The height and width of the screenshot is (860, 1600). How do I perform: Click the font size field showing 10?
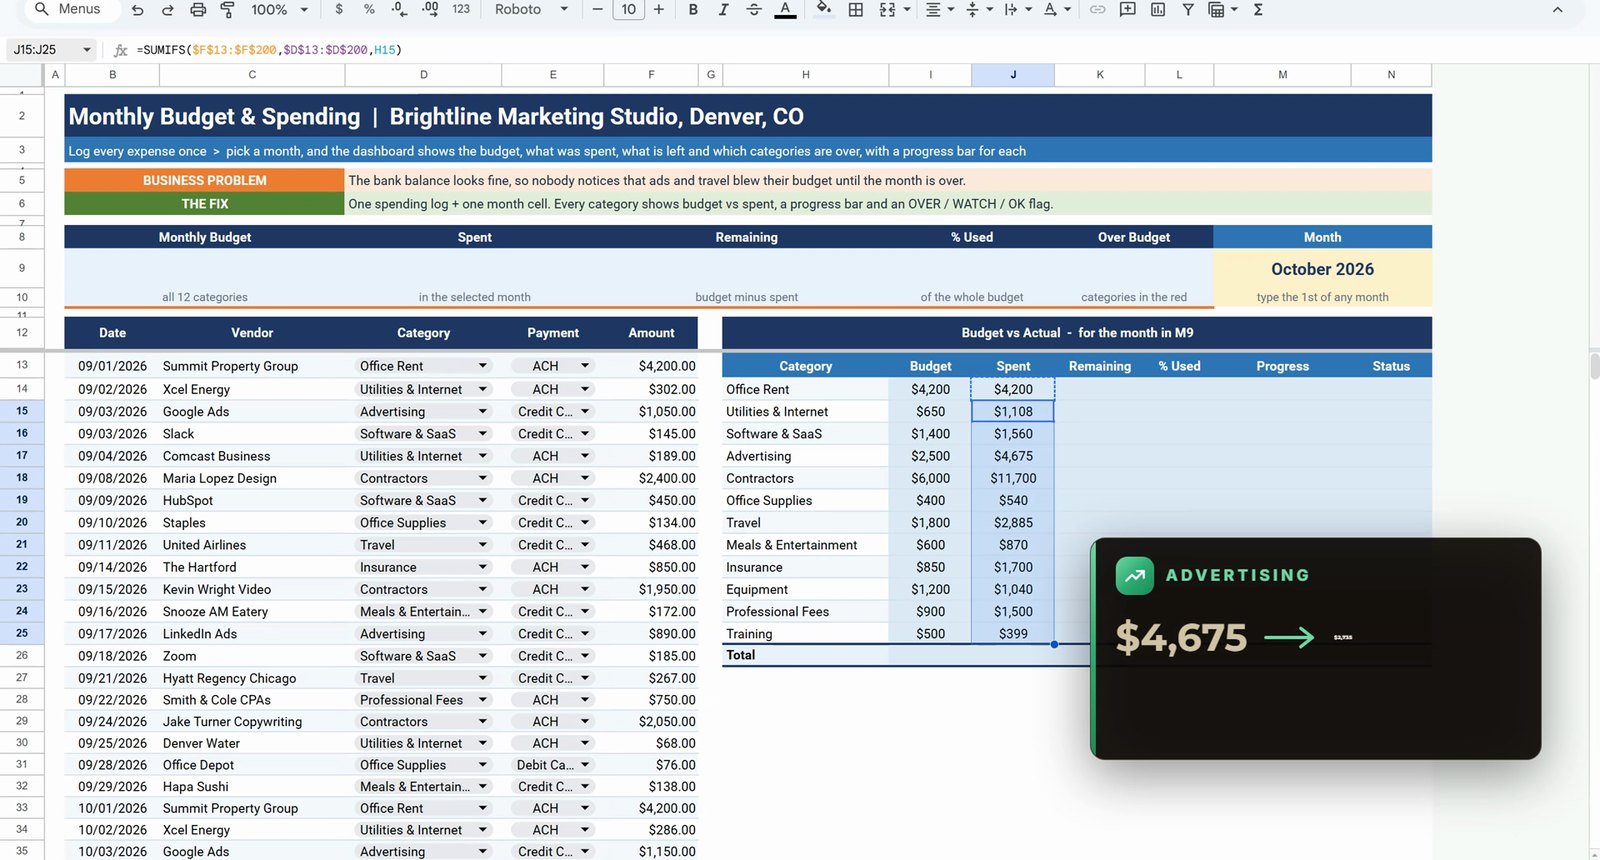[x=628, y=10]
